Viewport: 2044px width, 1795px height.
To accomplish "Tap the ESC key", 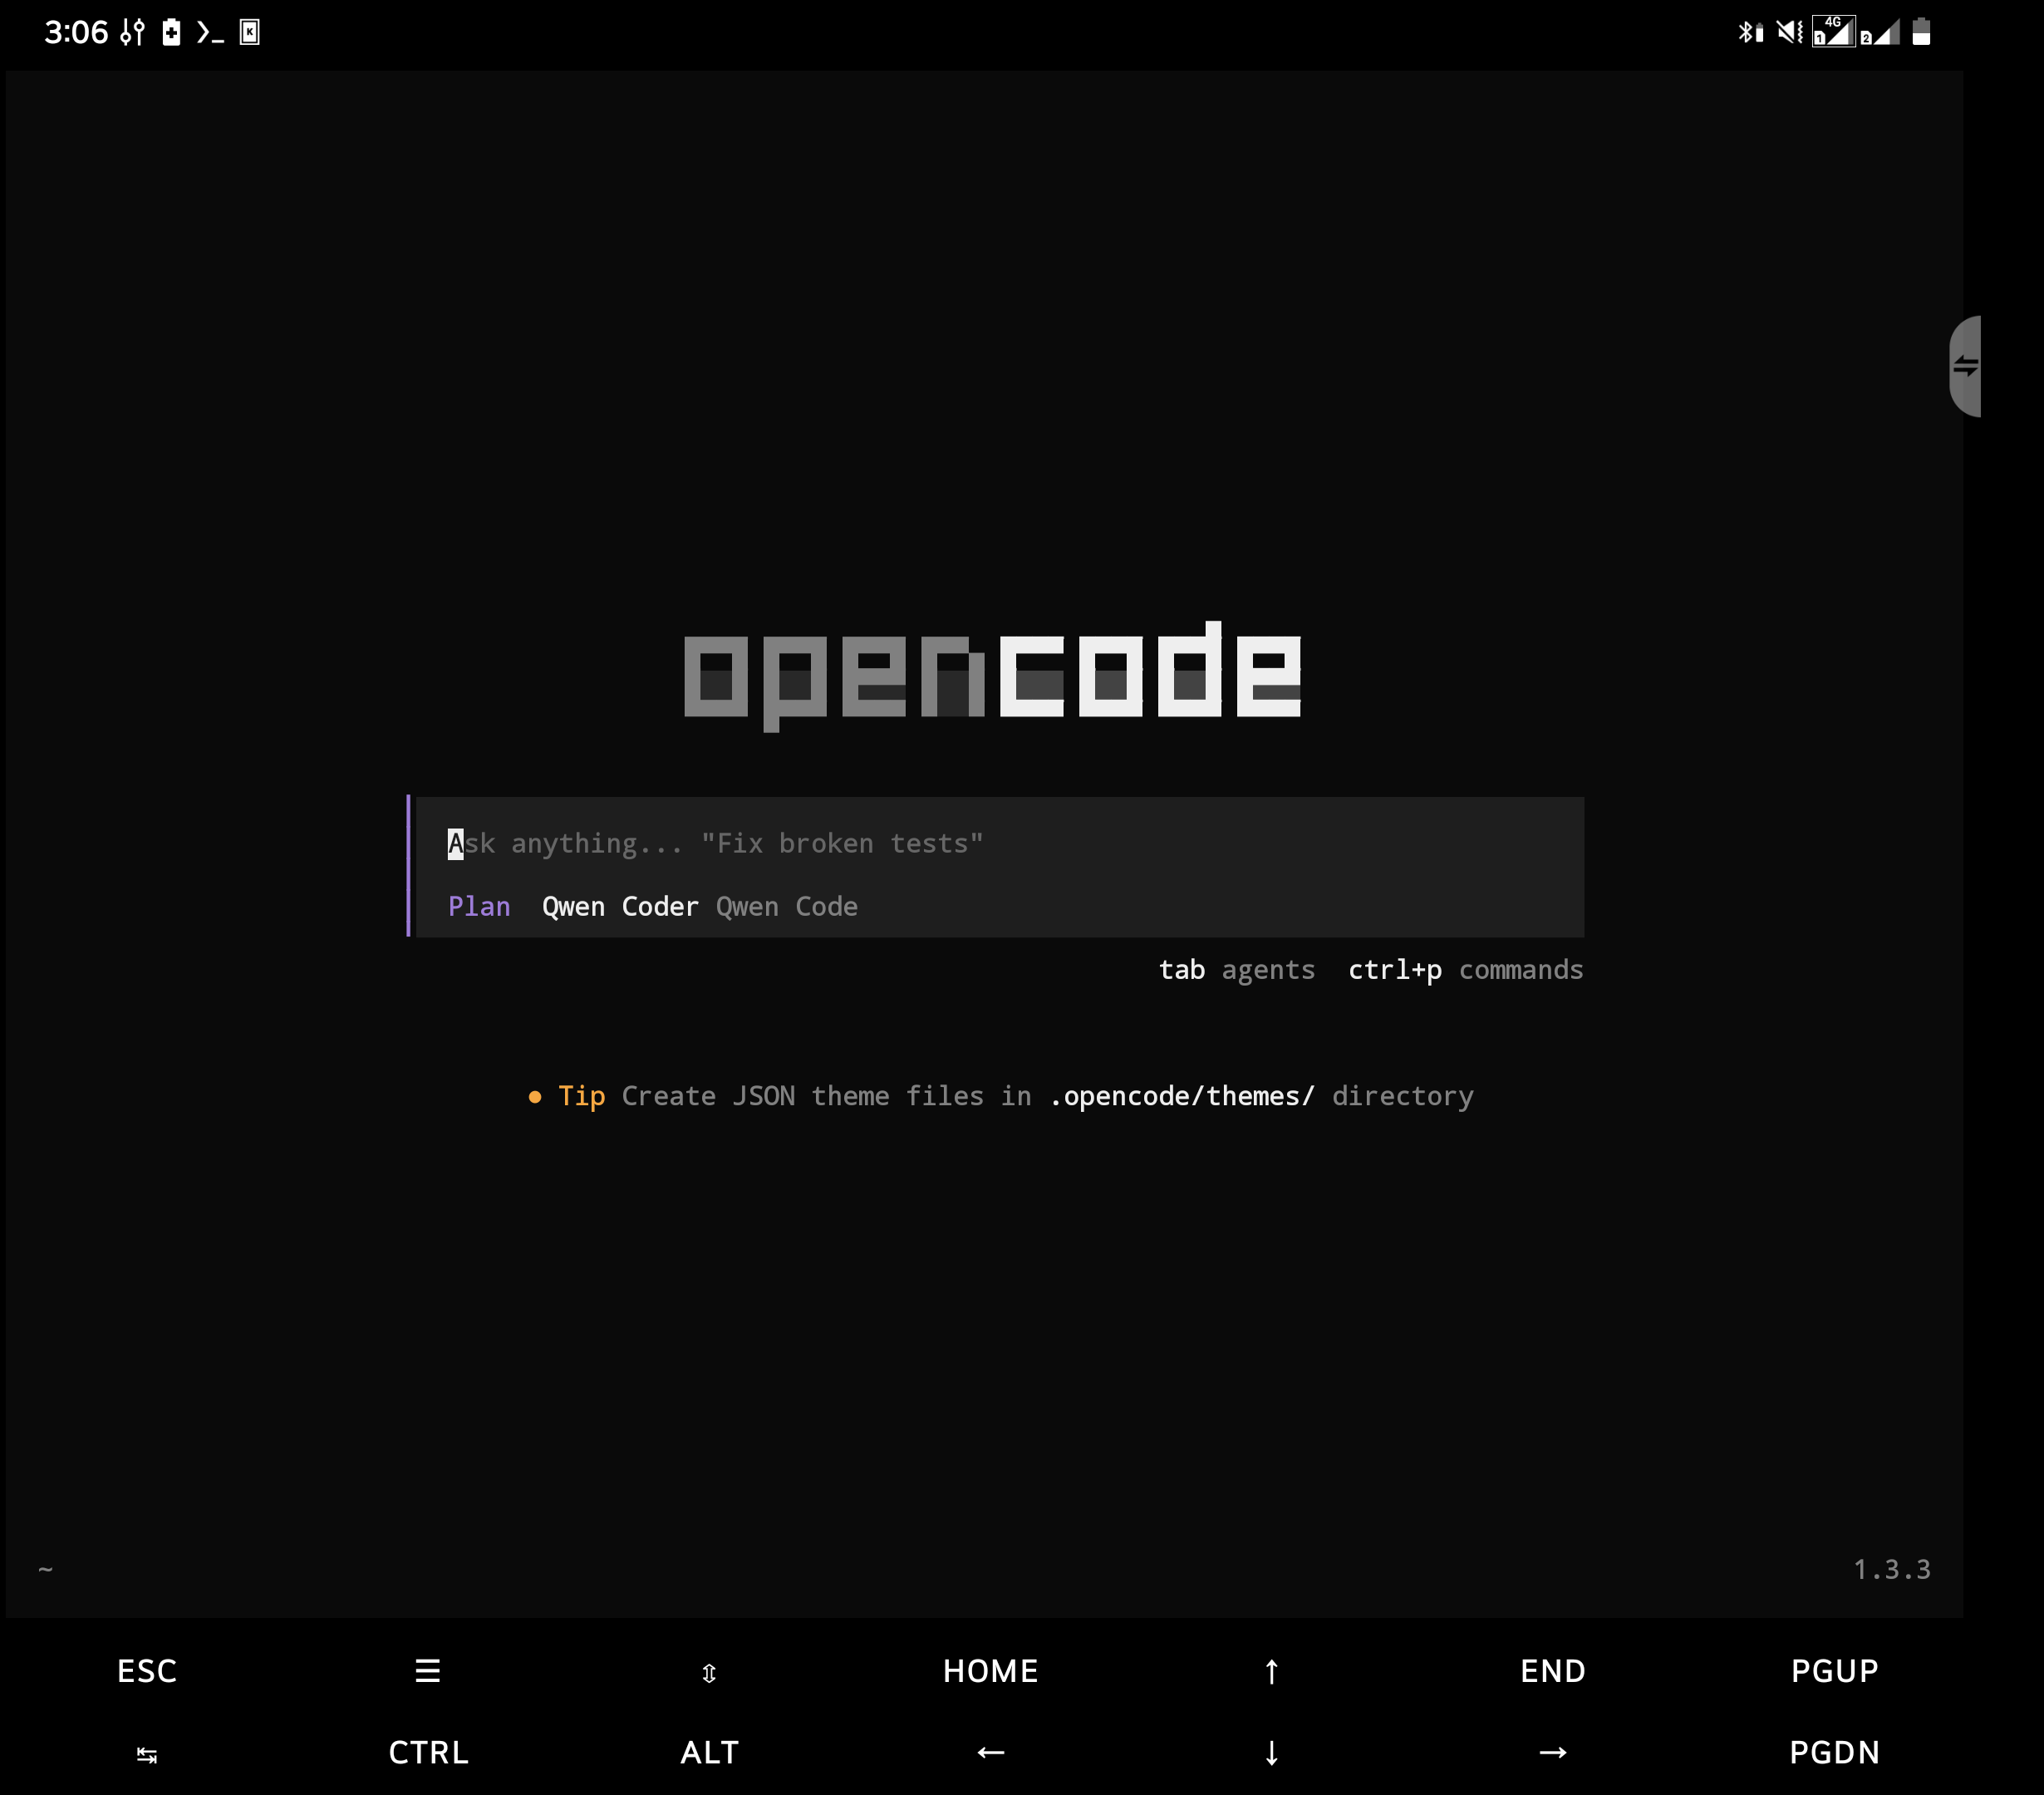I will 147,1671.
